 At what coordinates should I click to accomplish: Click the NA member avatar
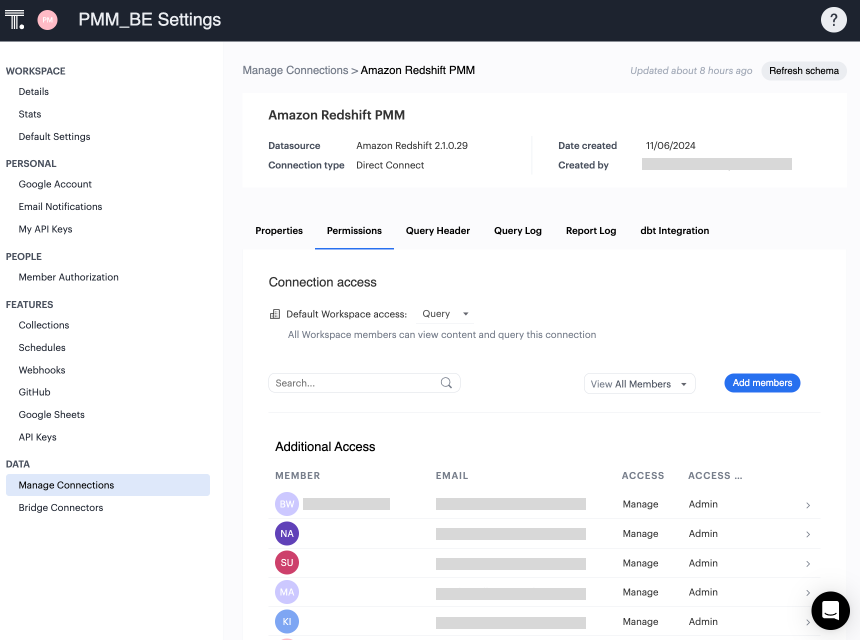(x=287, y=534)
